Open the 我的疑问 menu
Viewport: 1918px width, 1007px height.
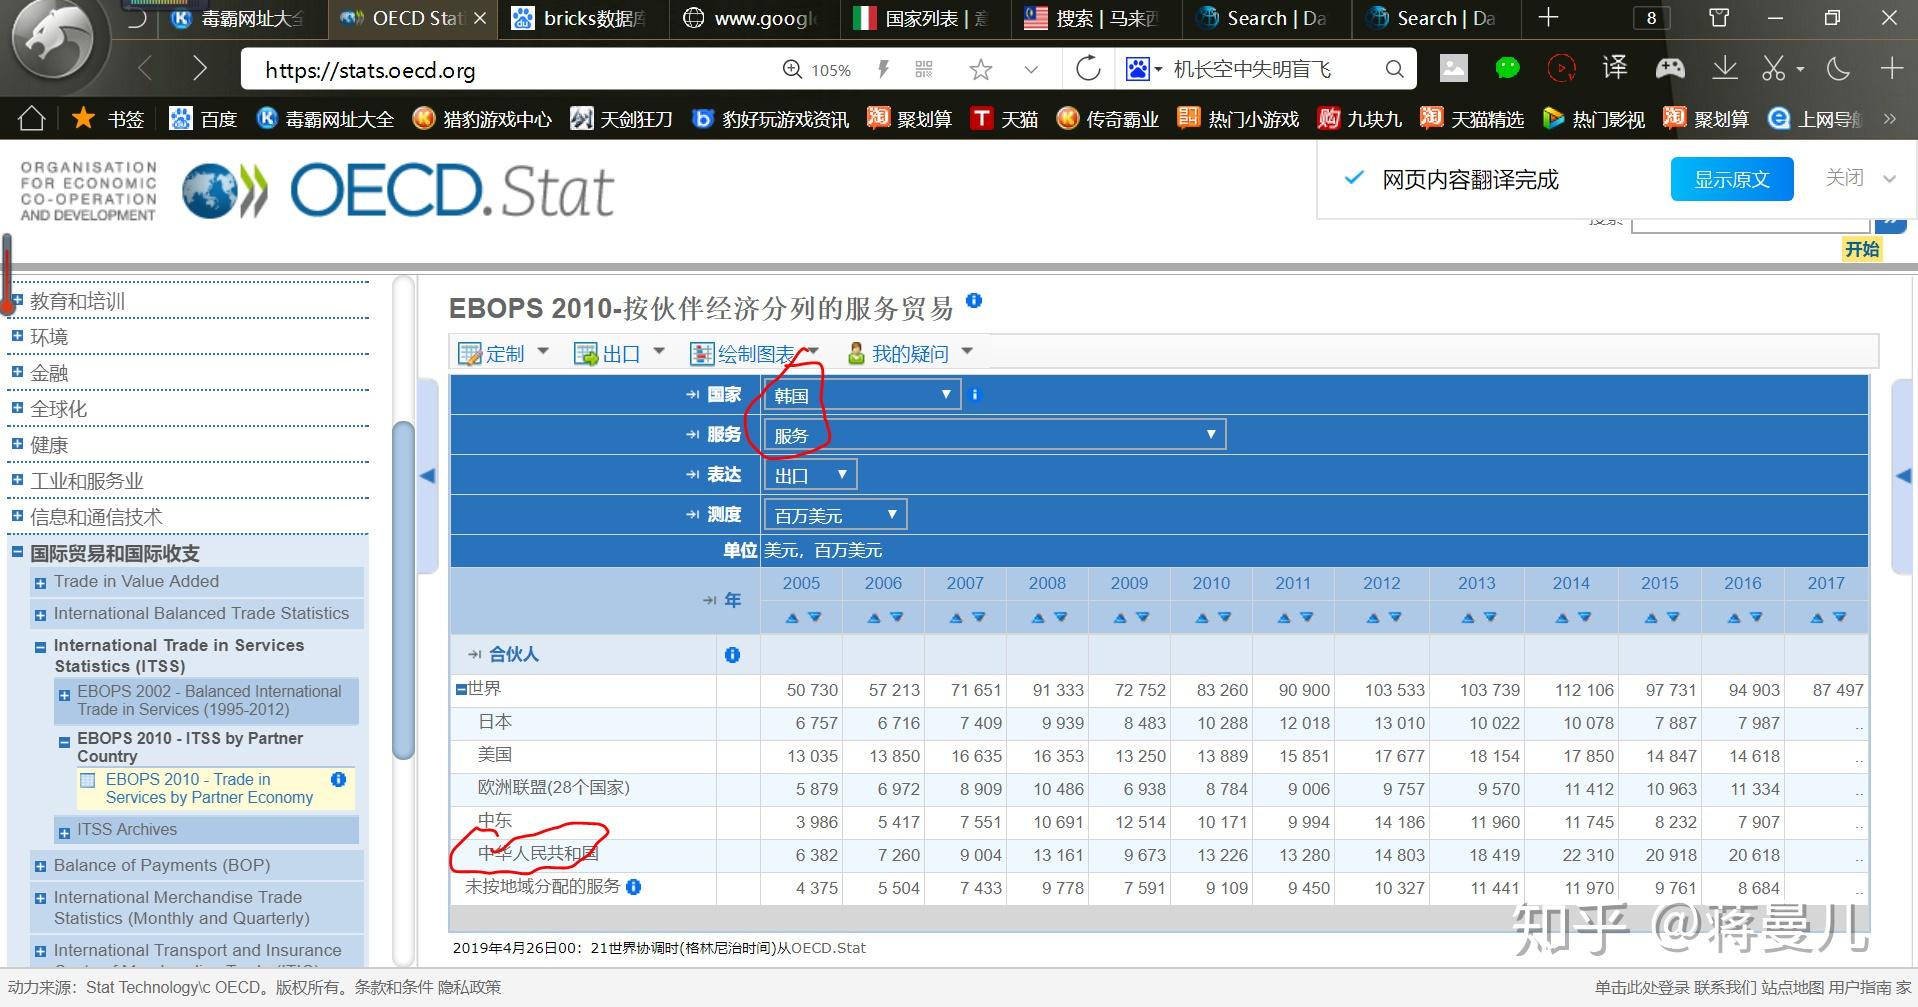(x=910, y=353)
